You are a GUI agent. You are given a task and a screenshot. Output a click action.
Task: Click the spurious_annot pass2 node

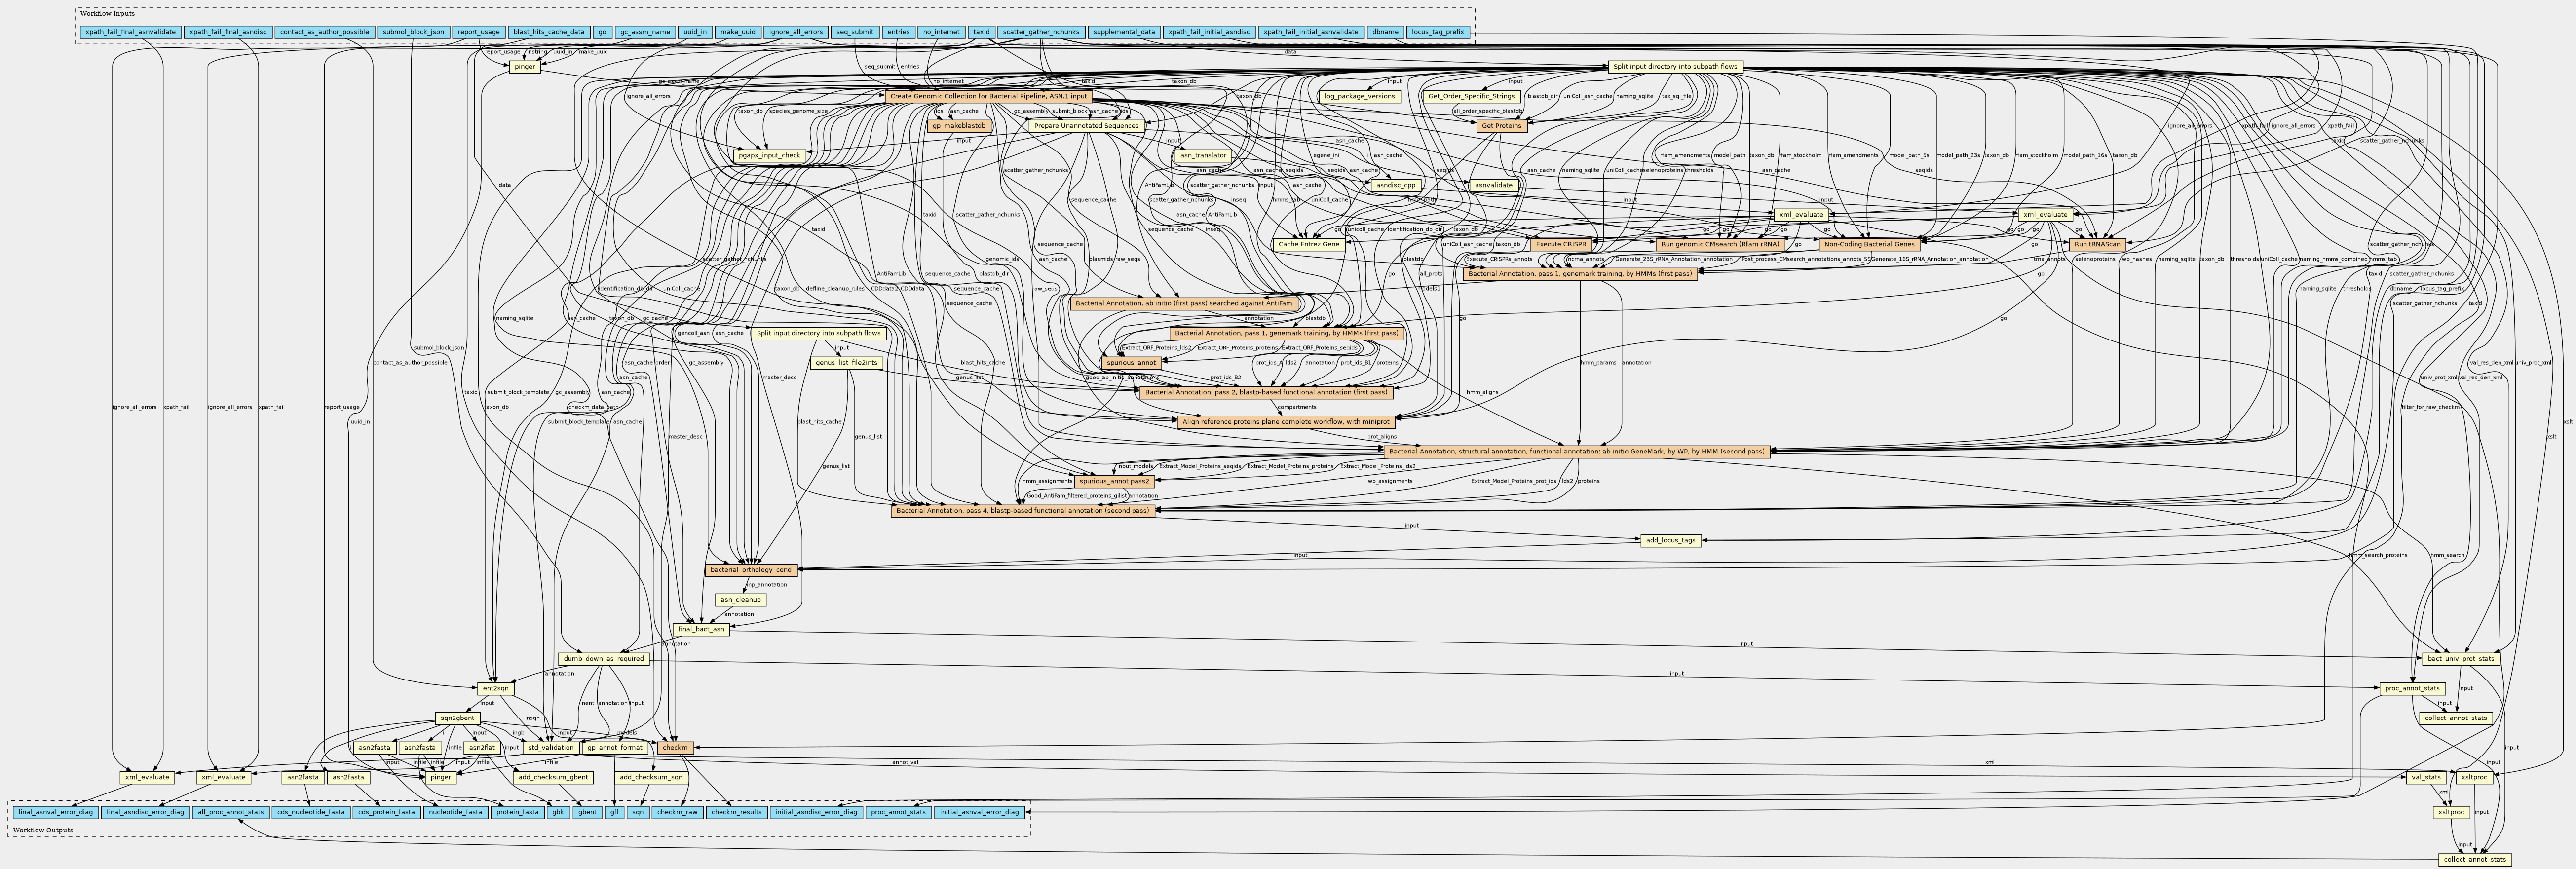pos(1113,481)
